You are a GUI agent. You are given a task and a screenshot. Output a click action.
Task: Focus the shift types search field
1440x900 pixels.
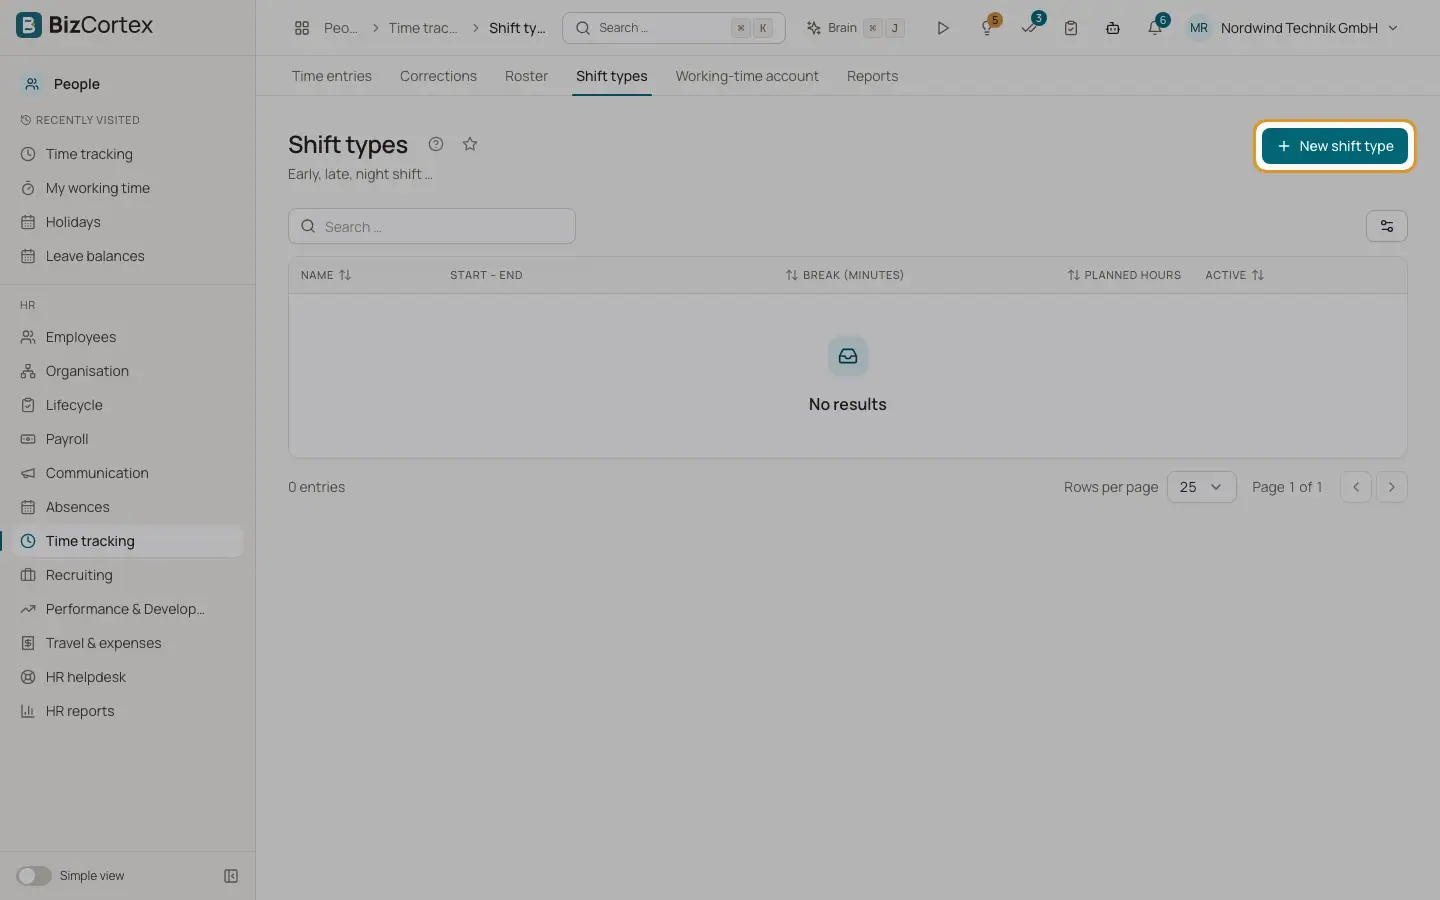[x=432, y=226]
